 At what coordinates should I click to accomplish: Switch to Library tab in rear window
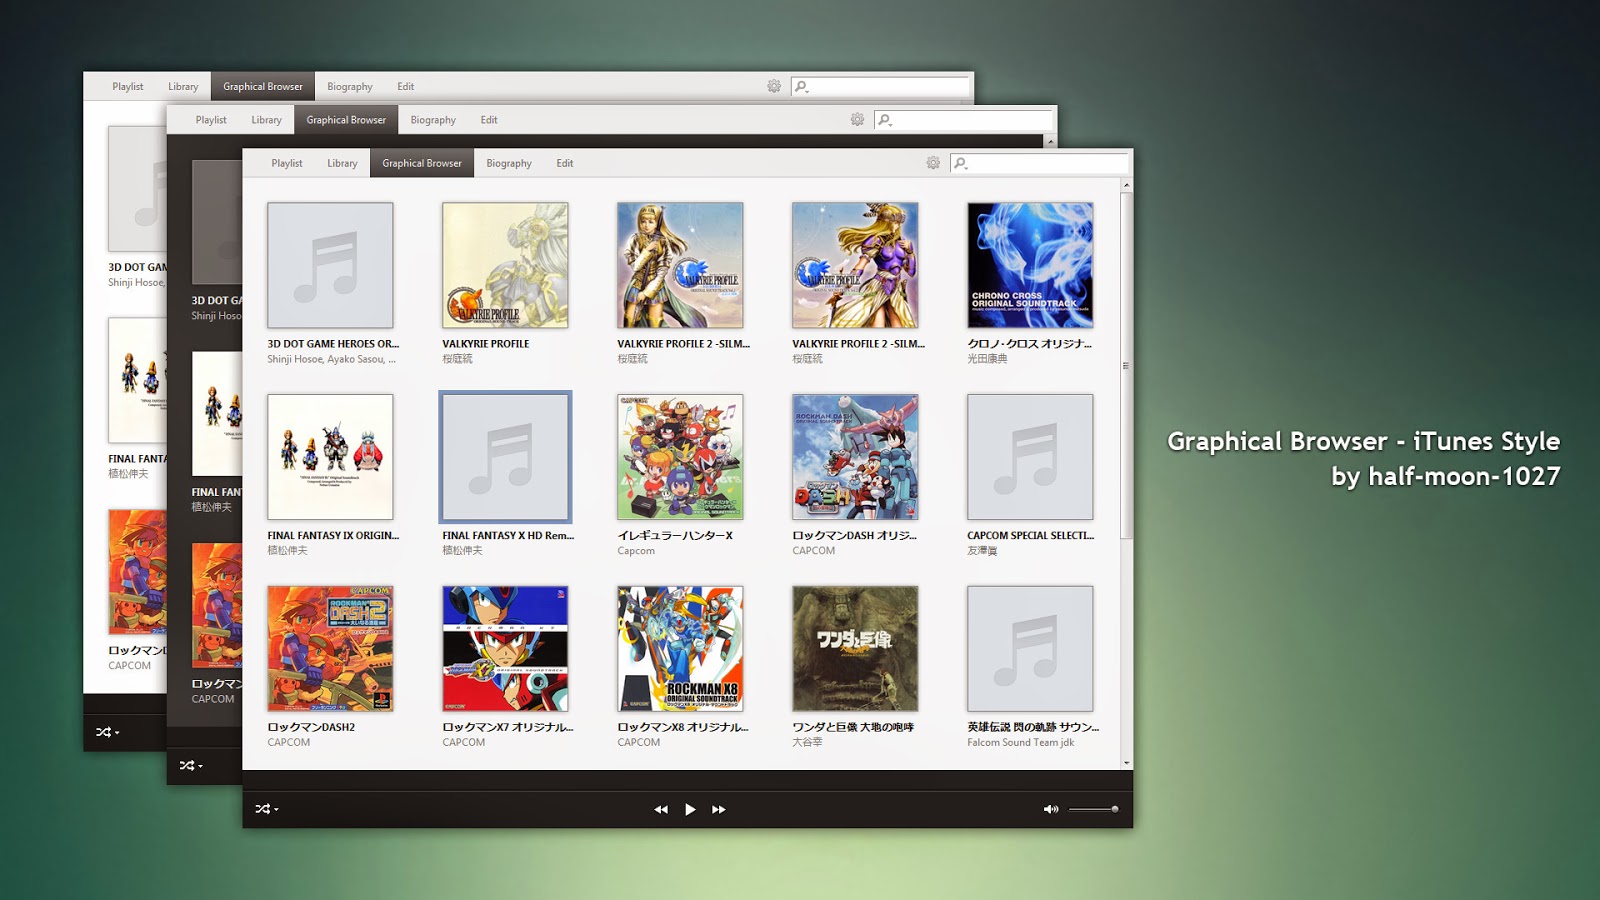point(183,86)
